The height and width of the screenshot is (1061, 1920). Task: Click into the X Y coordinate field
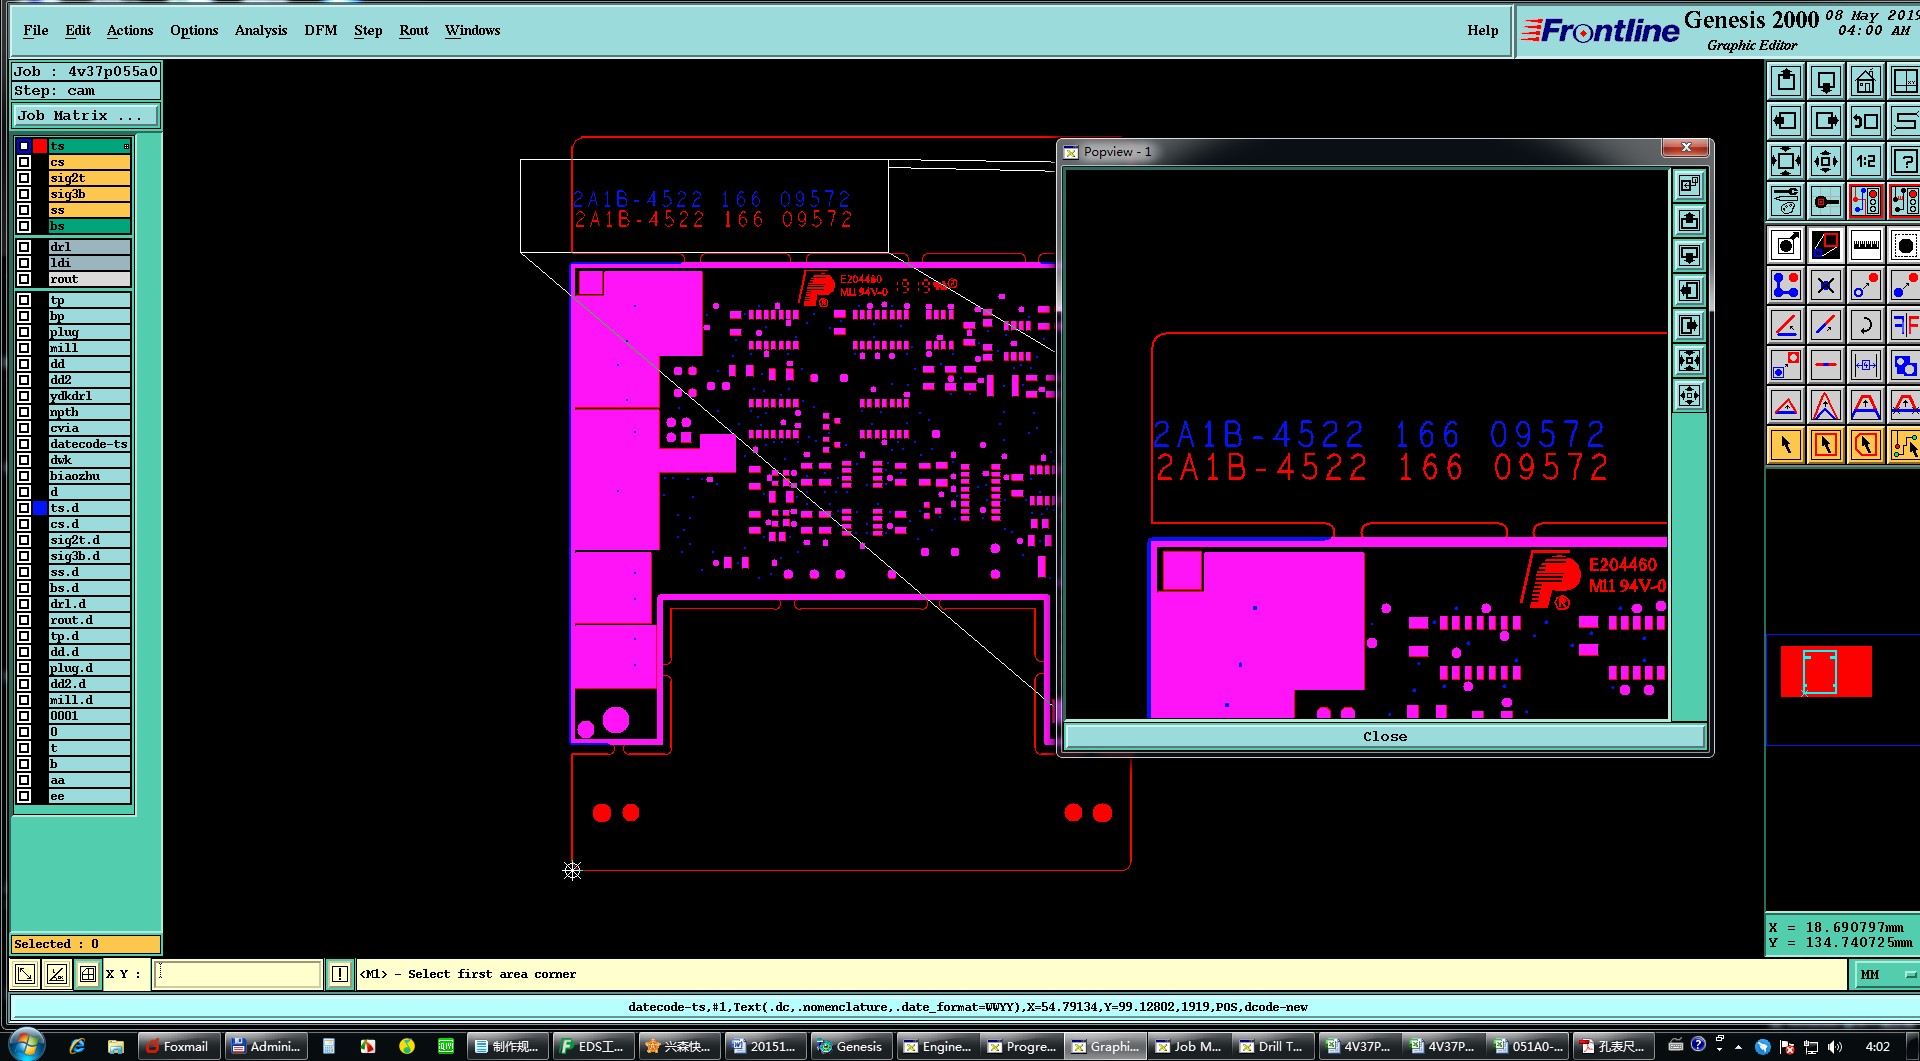[x=238, y=974]
